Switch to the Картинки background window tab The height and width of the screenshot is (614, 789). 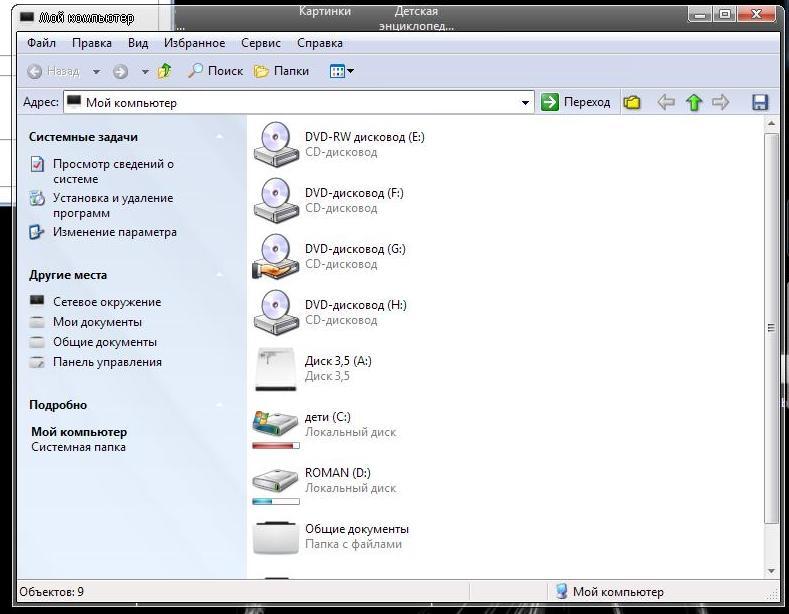click(325, 11)
